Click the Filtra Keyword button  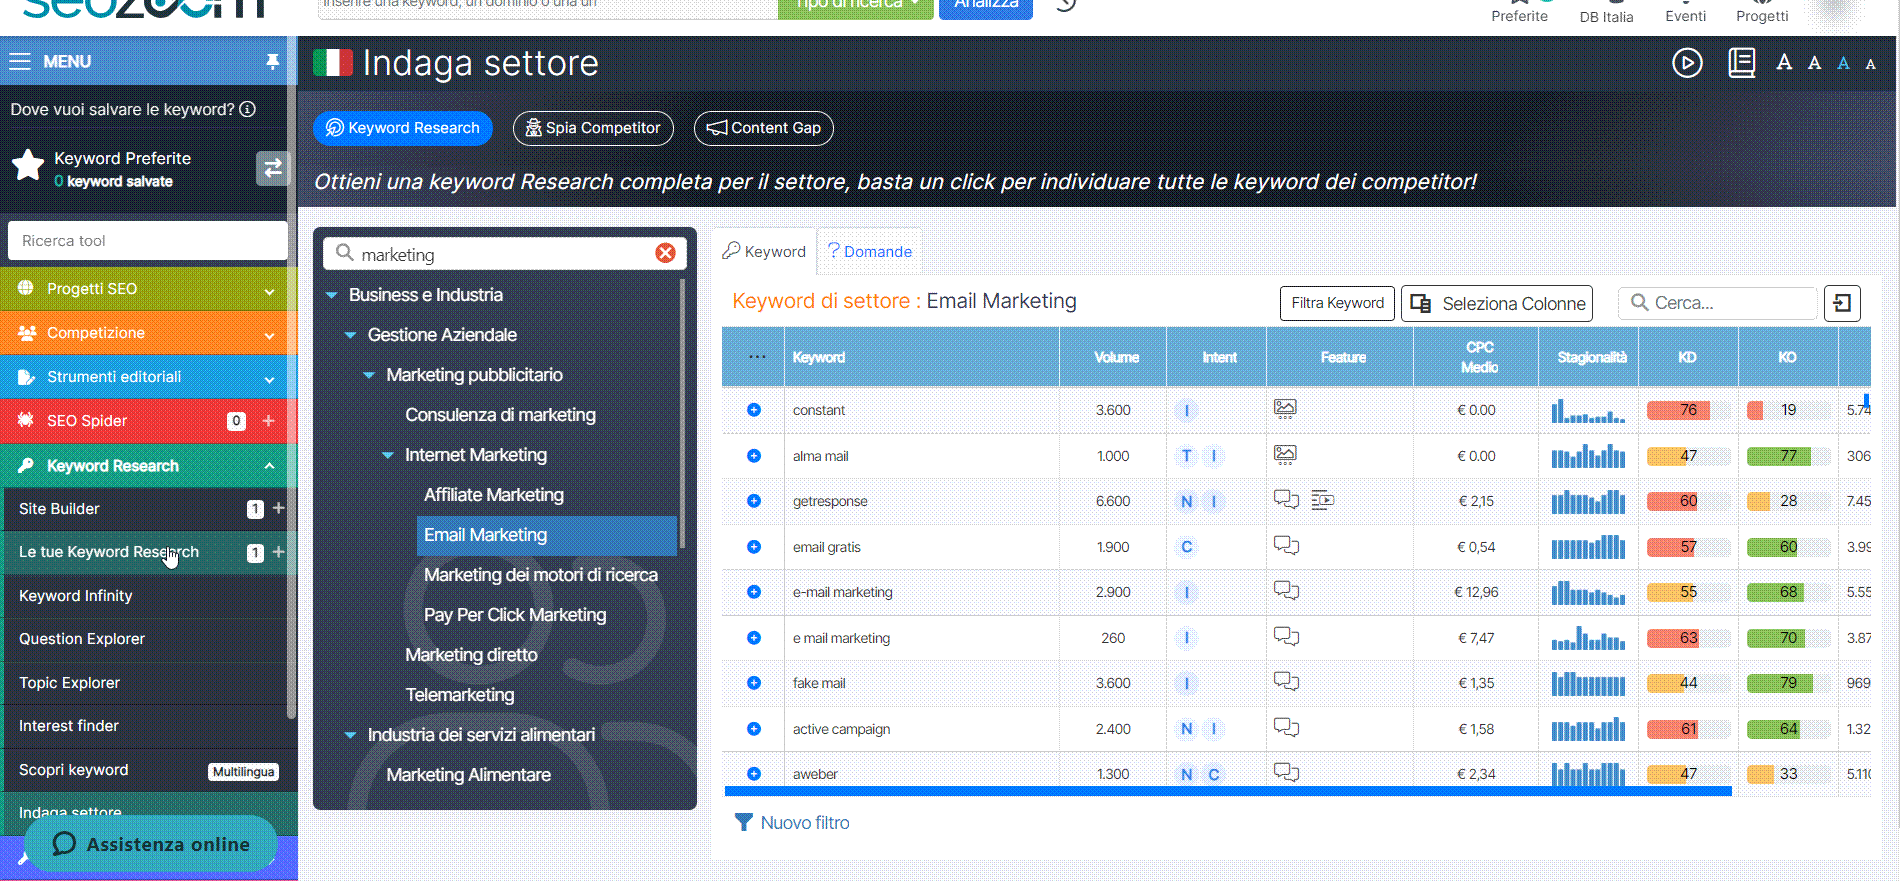(1337, 303)
